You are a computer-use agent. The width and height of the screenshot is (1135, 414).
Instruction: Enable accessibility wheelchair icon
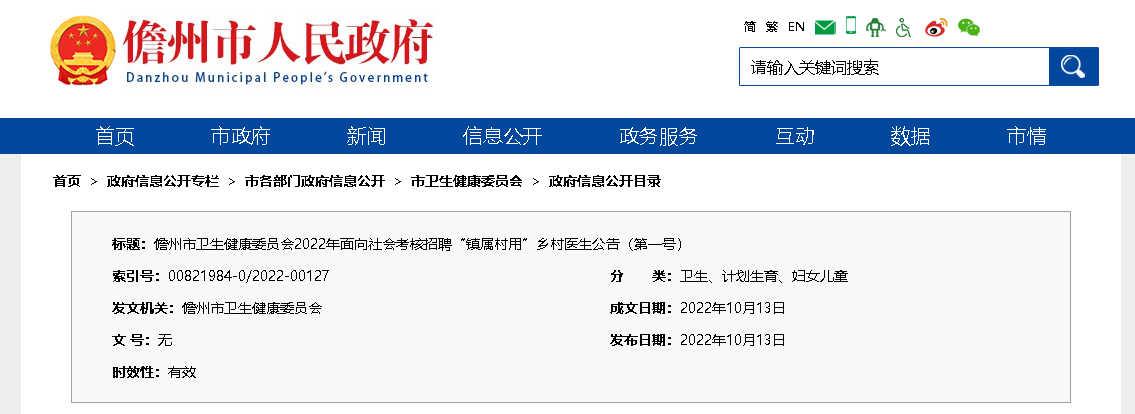pyautogui.click(x=903, y=28)
